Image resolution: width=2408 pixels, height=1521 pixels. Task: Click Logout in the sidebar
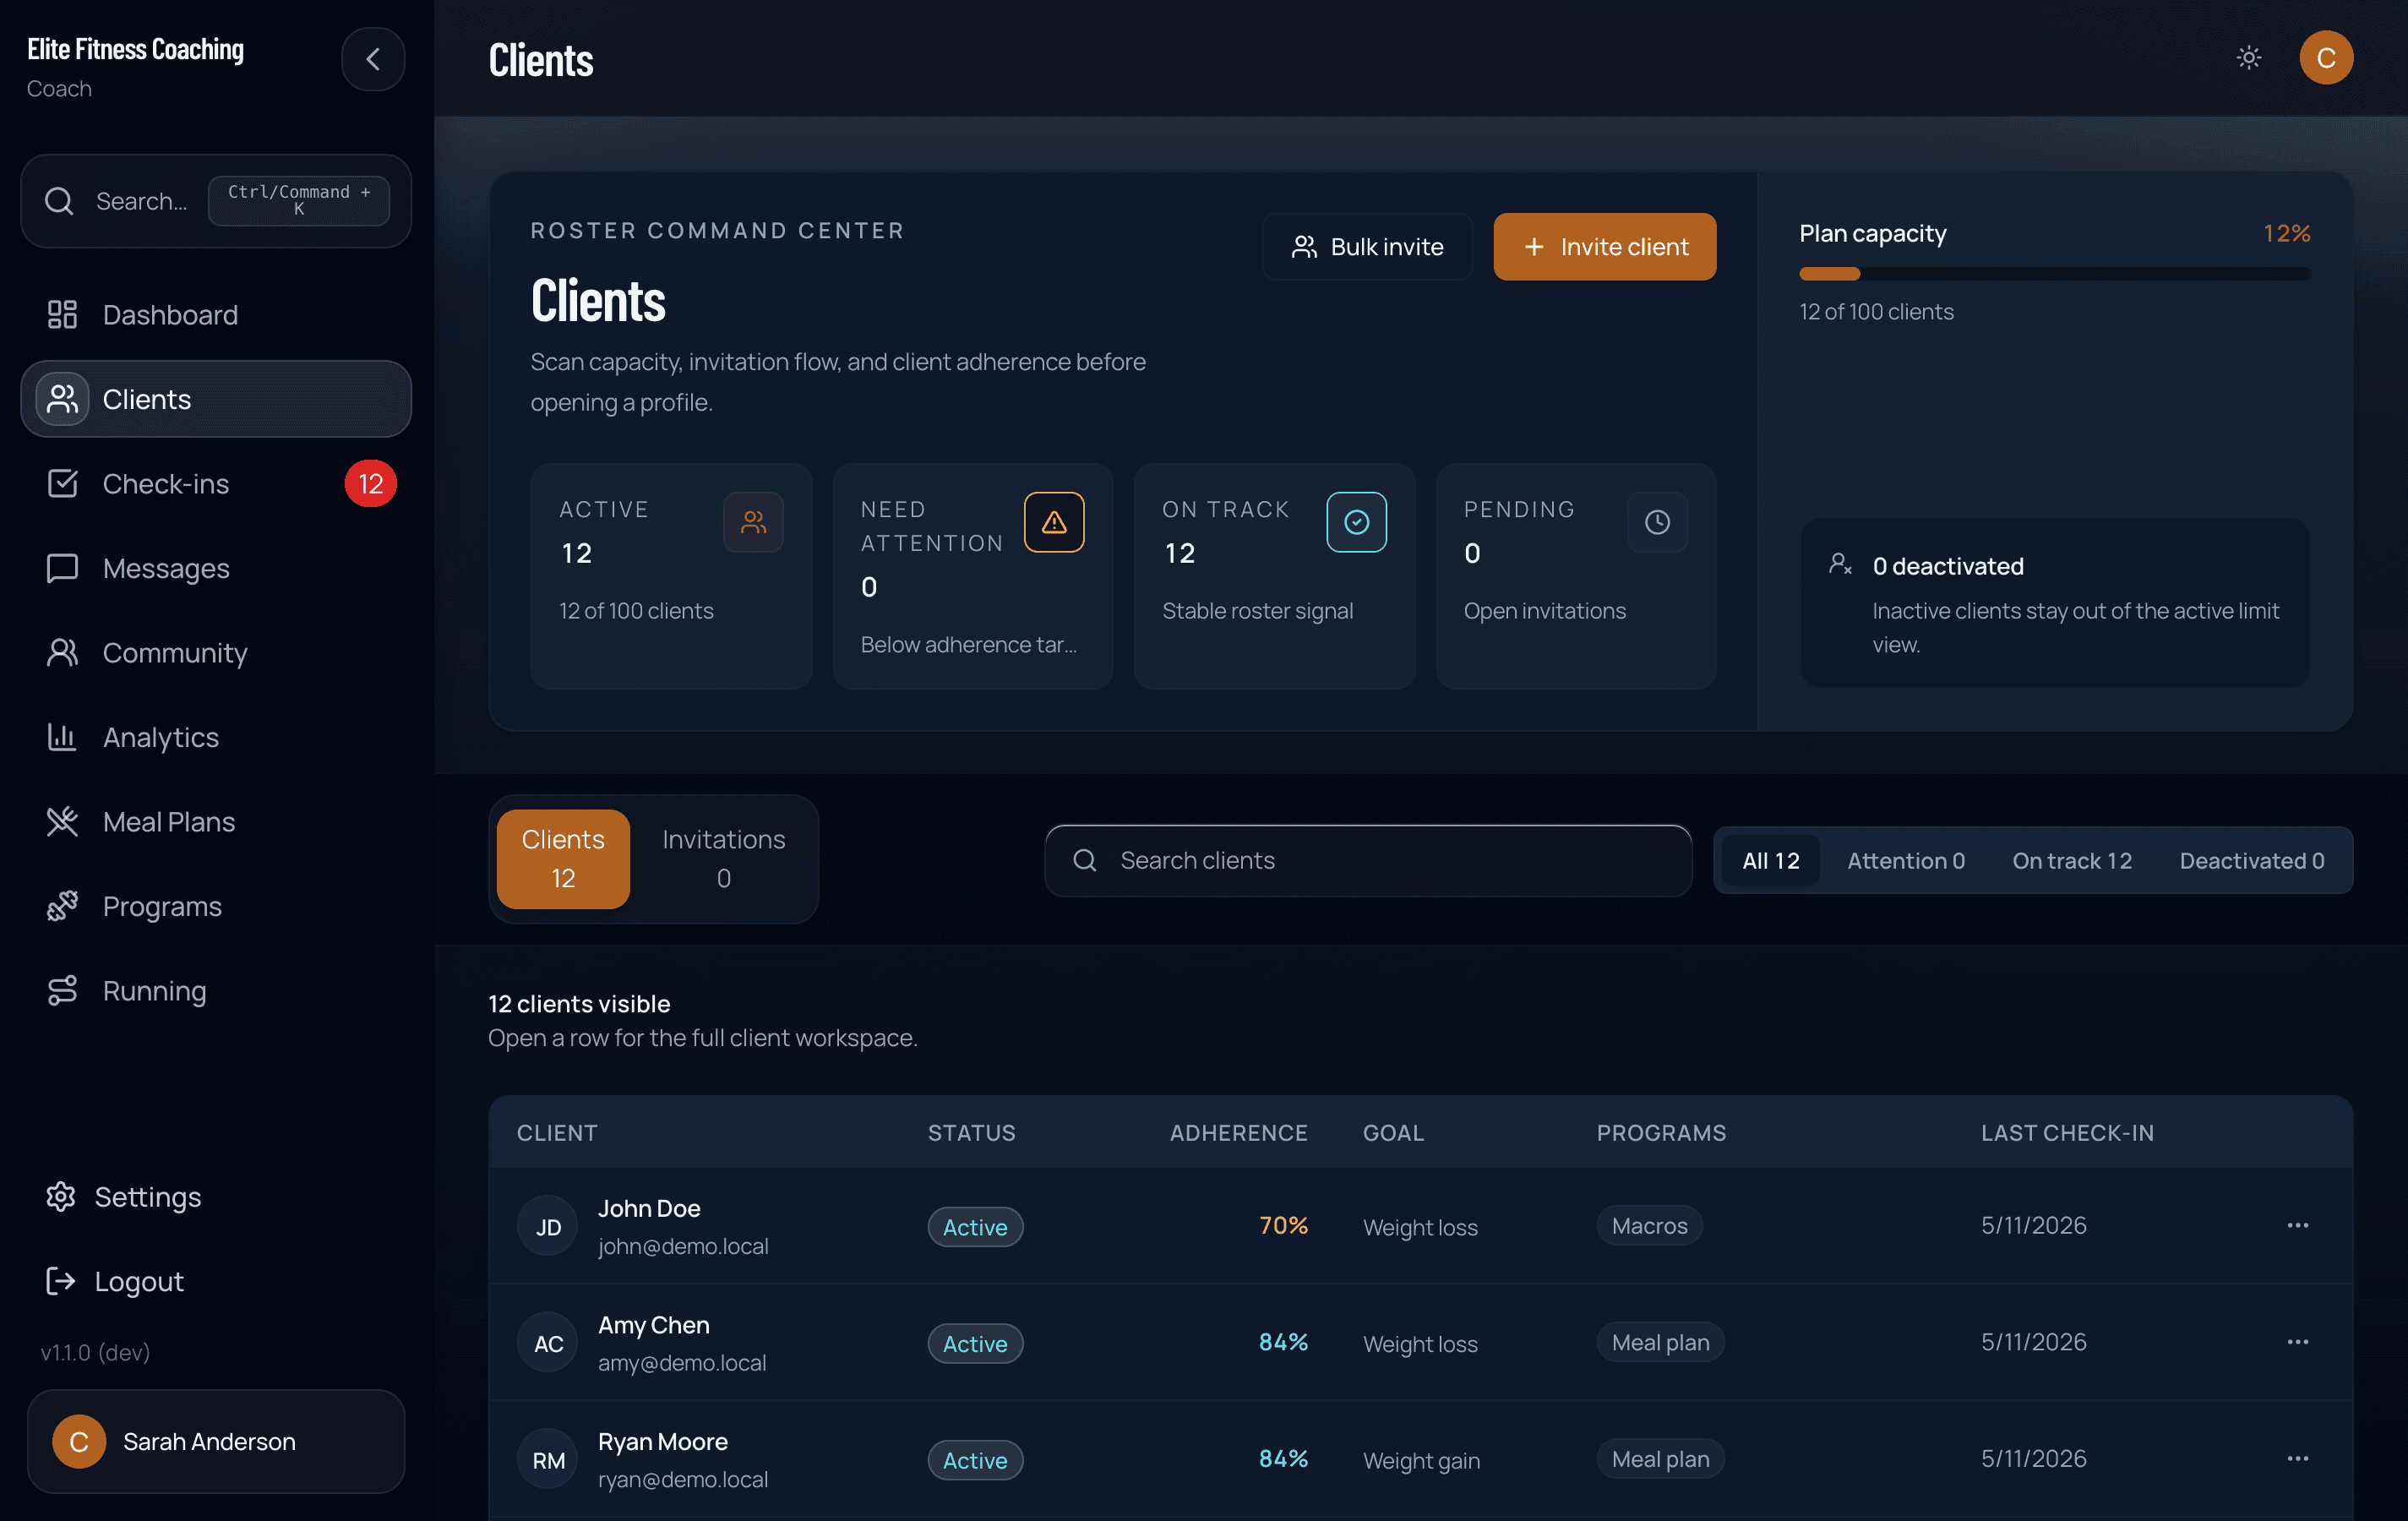pos(216,1281)
